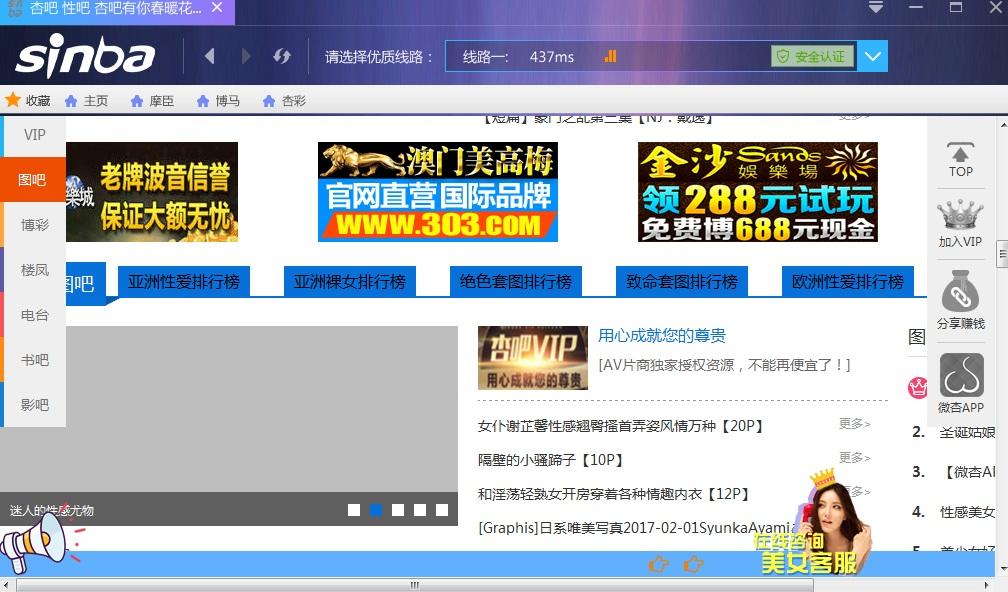Open the 澳门美高梅 www.303.com banner
Viewport: 1008px width, 592px height.
pos(438,192)
